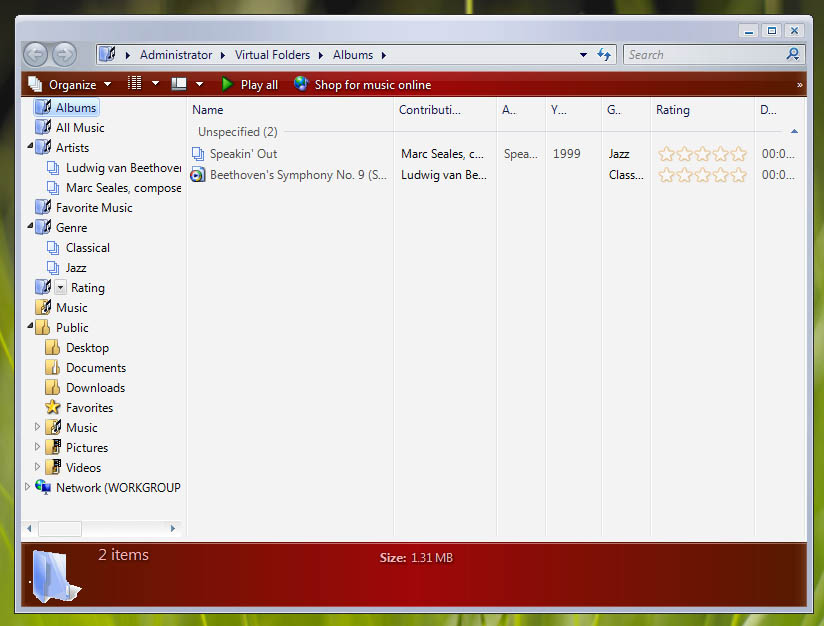Collapse the Genre tree node

(x=30, y=226)
